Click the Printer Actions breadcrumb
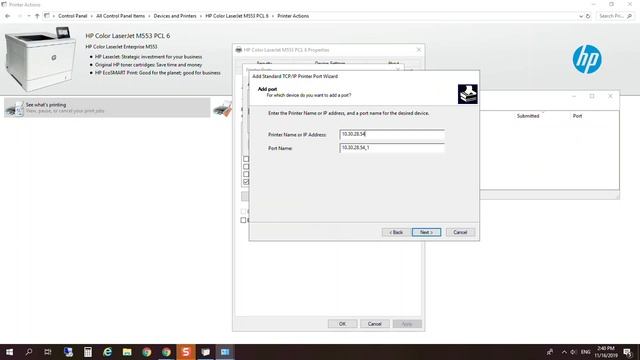 pyautogui.click(x=293, y=16)
